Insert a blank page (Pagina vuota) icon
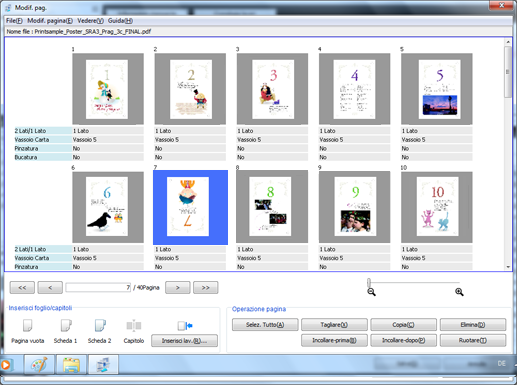 [27, 326]
